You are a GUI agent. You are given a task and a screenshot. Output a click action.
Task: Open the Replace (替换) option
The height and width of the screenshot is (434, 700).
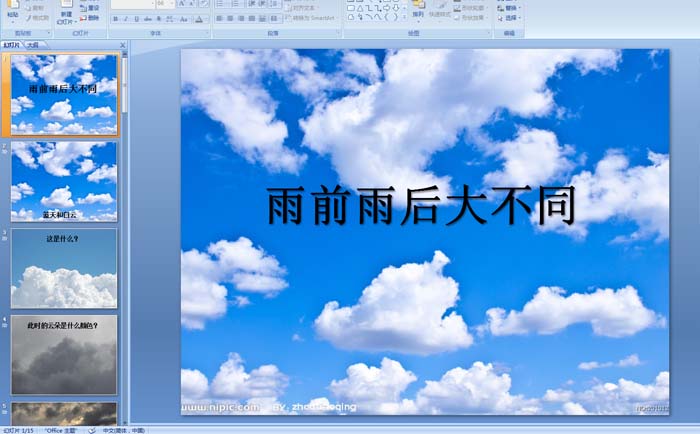[508, 8]
